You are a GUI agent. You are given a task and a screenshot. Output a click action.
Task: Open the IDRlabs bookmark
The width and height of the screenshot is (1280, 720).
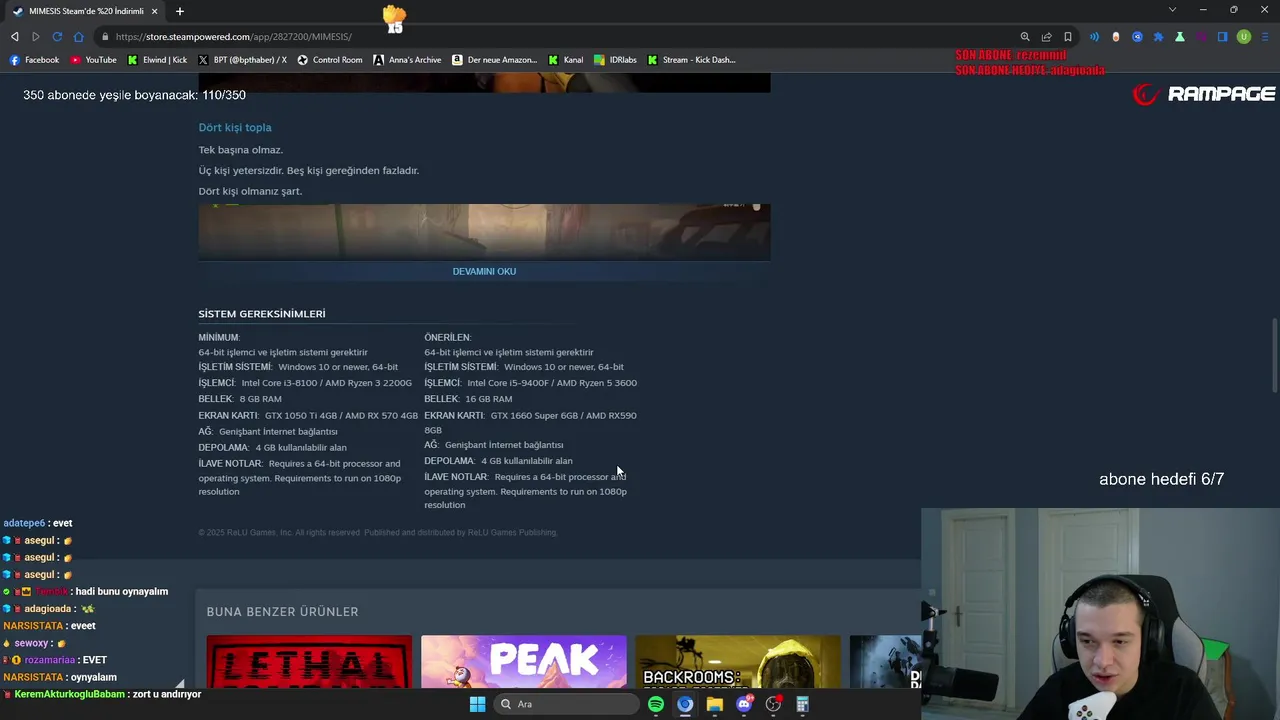tap(615, 60)
